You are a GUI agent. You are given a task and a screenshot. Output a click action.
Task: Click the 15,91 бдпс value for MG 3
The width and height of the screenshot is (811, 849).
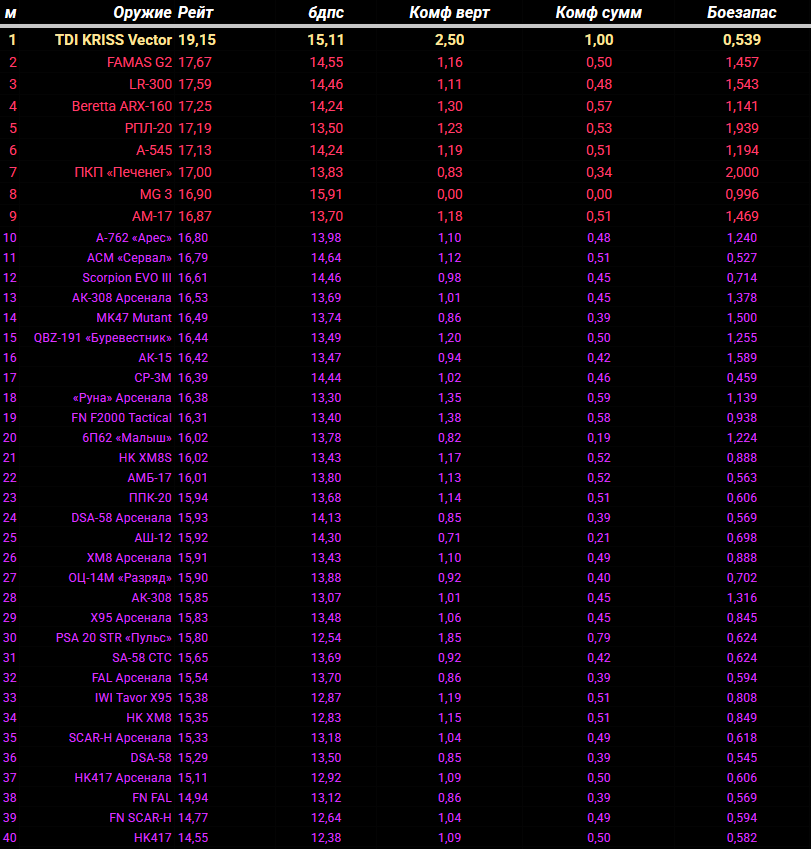[x=326, y=194]
